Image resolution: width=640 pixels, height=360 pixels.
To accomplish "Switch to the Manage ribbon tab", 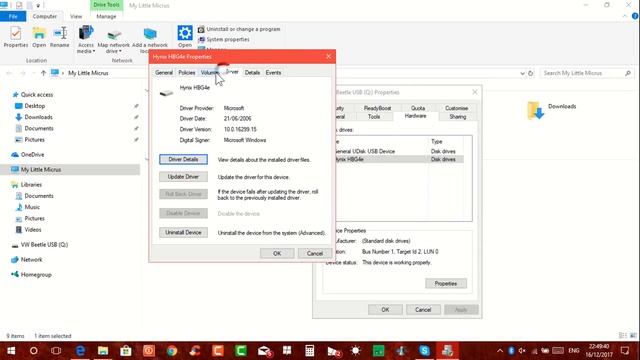I will coord(106,16).
